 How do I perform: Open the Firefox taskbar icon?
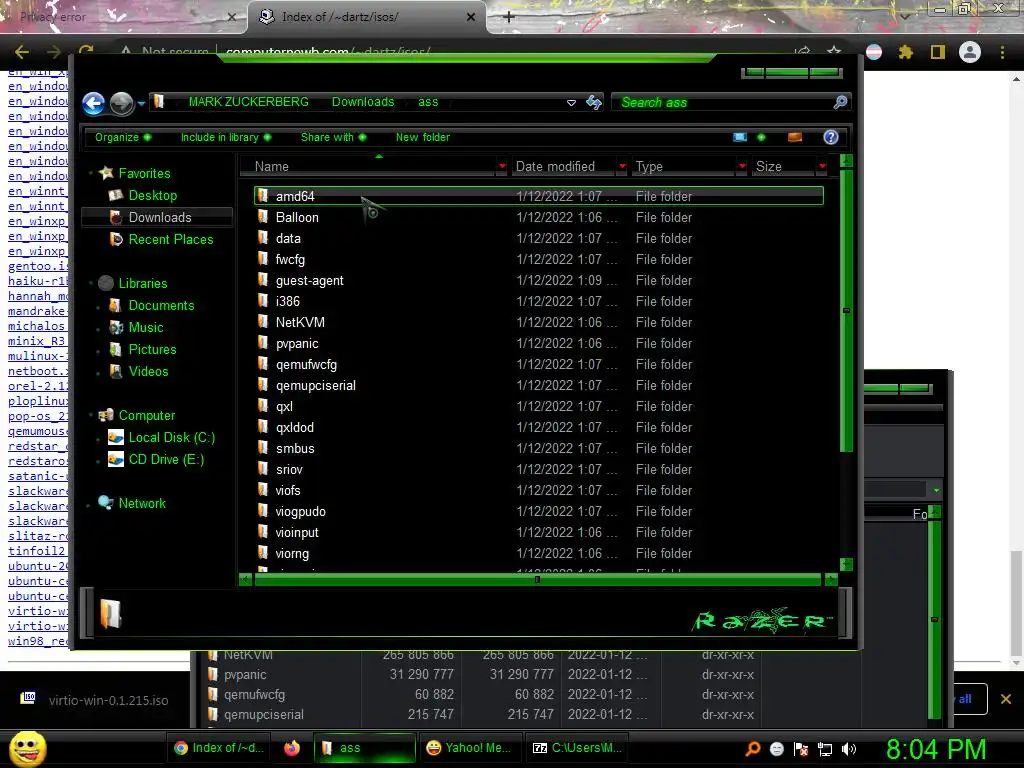coord(292,748)
